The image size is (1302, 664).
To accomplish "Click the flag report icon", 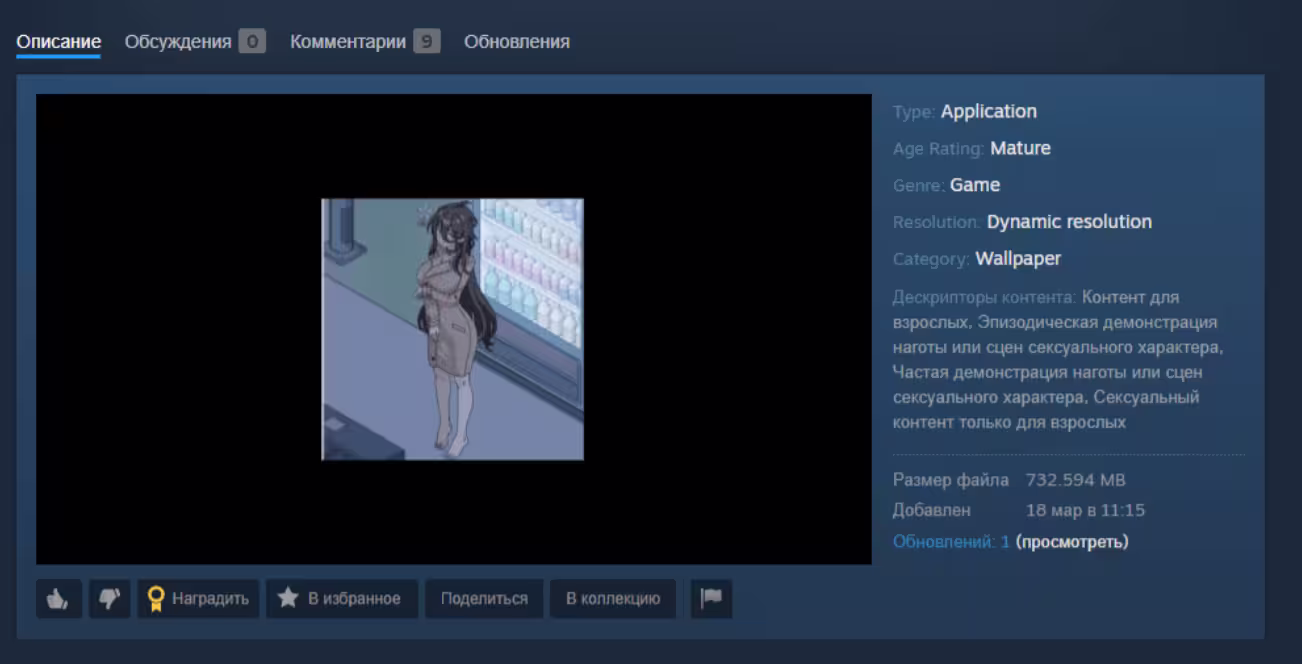I will tap(711, 599).
